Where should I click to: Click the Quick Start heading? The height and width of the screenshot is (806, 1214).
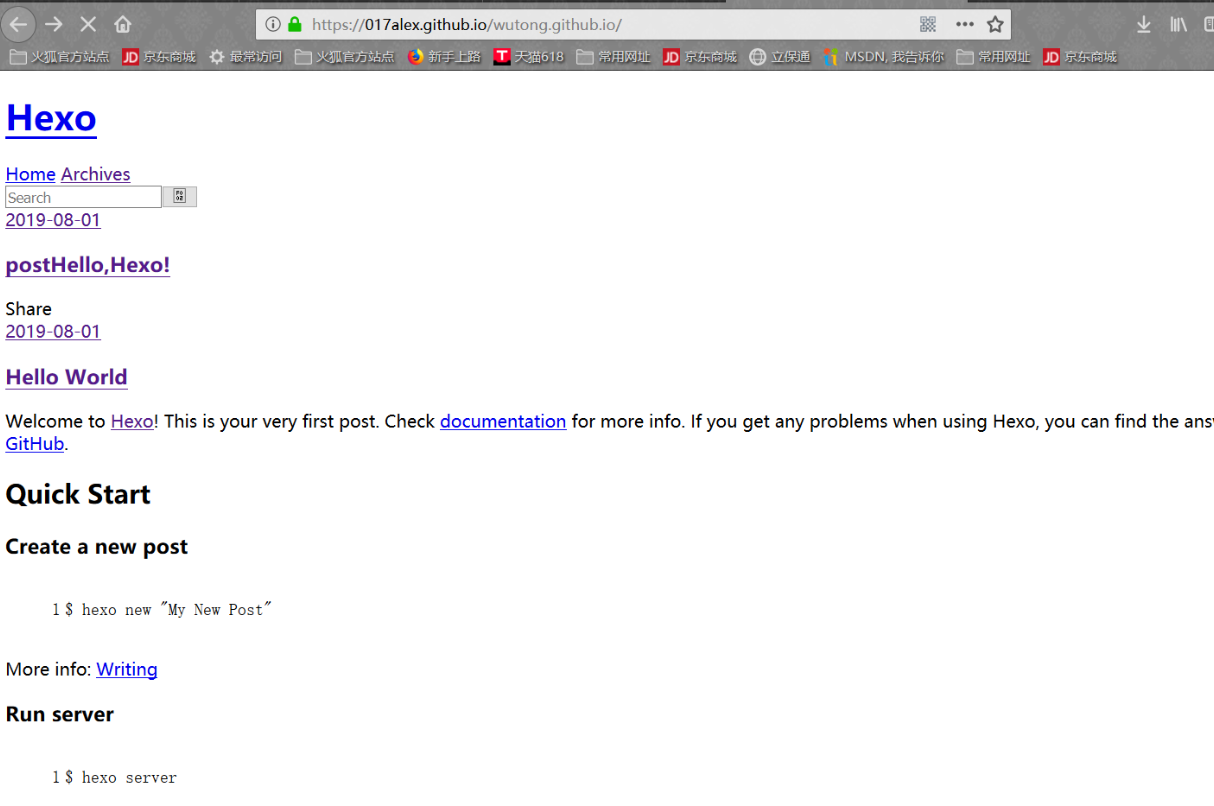(78, 494)
